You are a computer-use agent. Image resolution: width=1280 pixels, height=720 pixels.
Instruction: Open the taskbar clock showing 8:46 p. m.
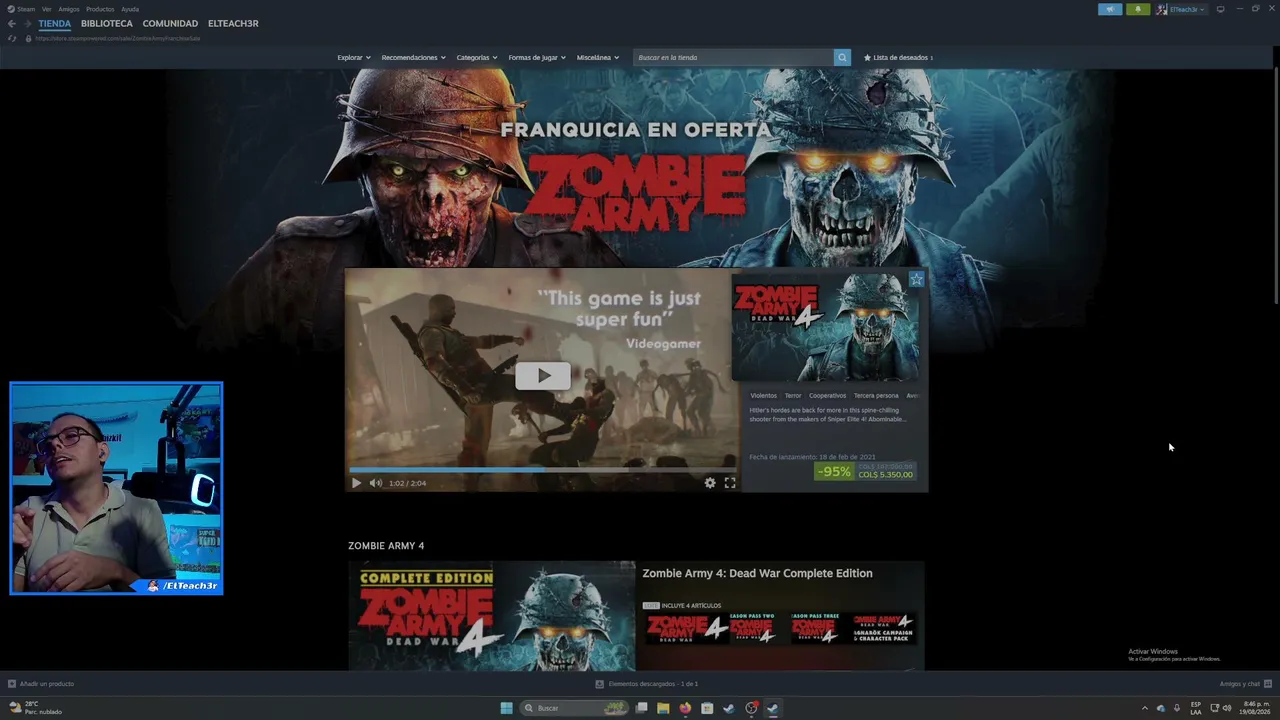[x=1256, y=708]
